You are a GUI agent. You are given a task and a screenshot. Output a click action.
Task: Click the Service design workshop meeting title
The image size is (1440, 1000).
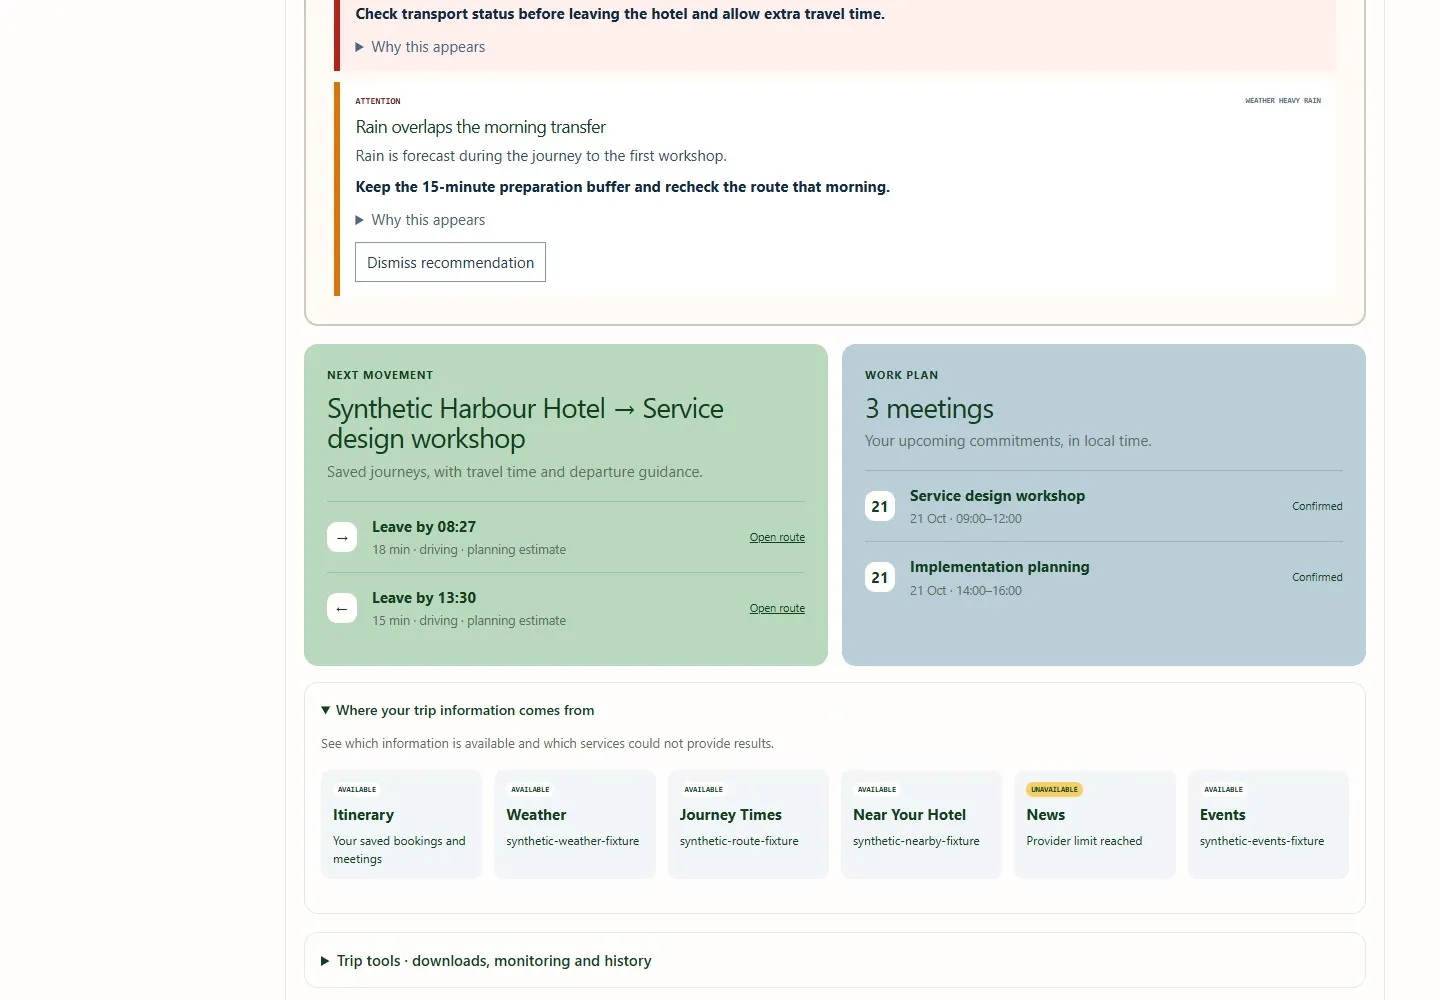997,496
